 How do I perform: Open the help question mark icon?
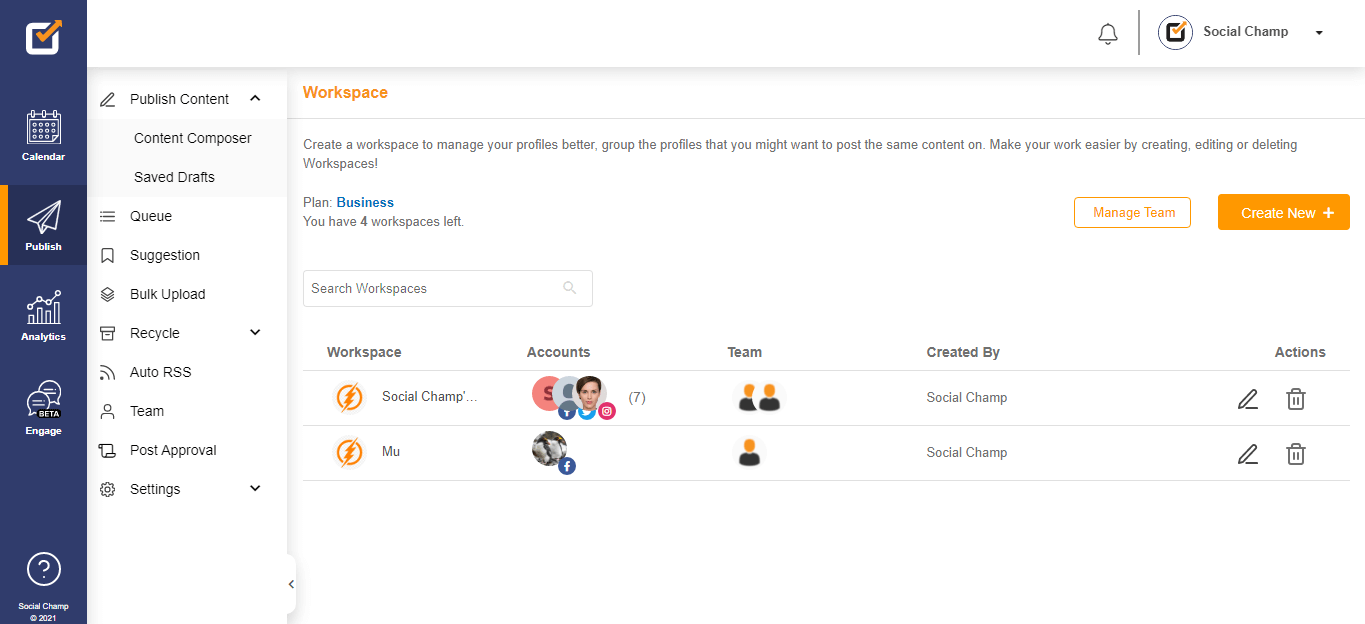click(43, 569)
